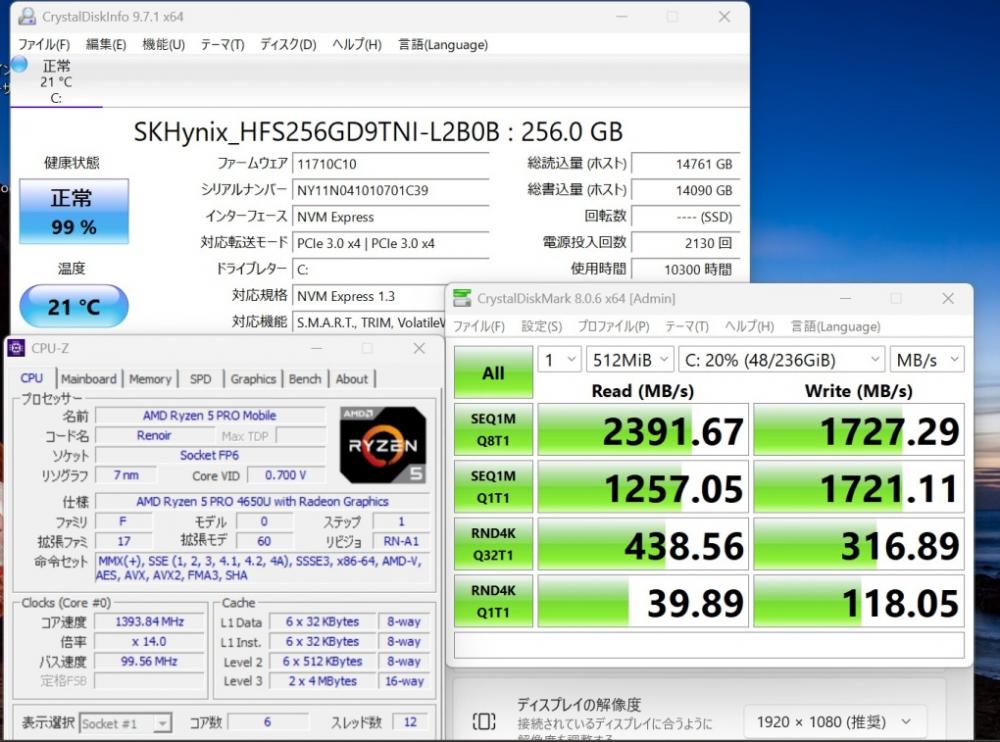
Task: Open 言語(Language) menu in CrystalDiskInfo
Action: pos(443,45)
